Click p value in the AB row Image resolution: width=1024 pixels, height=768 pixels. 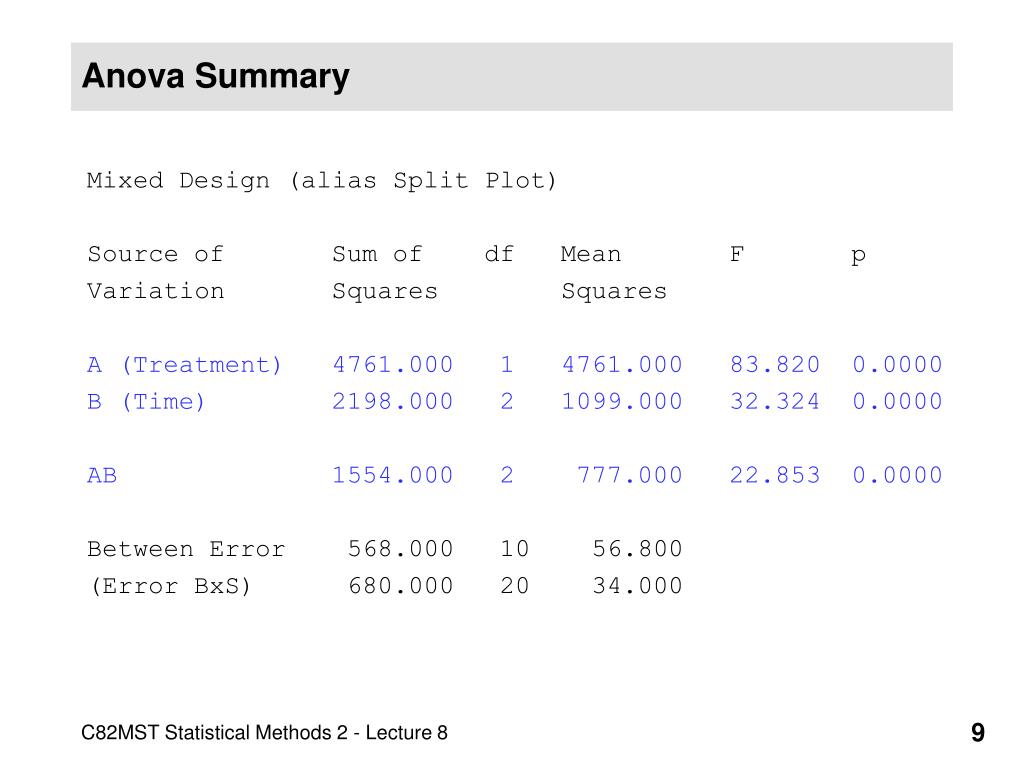click(897, 475)
